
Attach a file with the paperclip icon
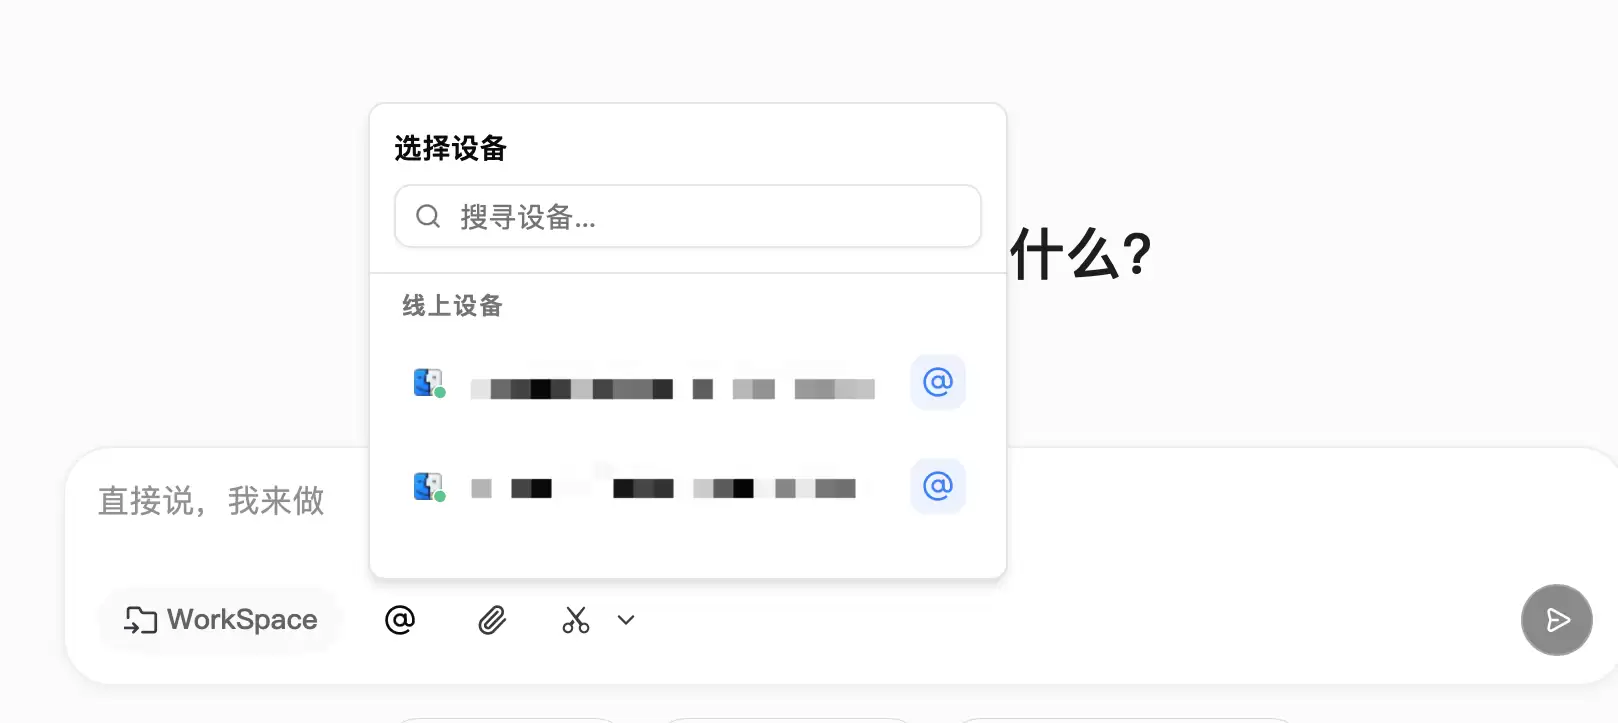491,620
